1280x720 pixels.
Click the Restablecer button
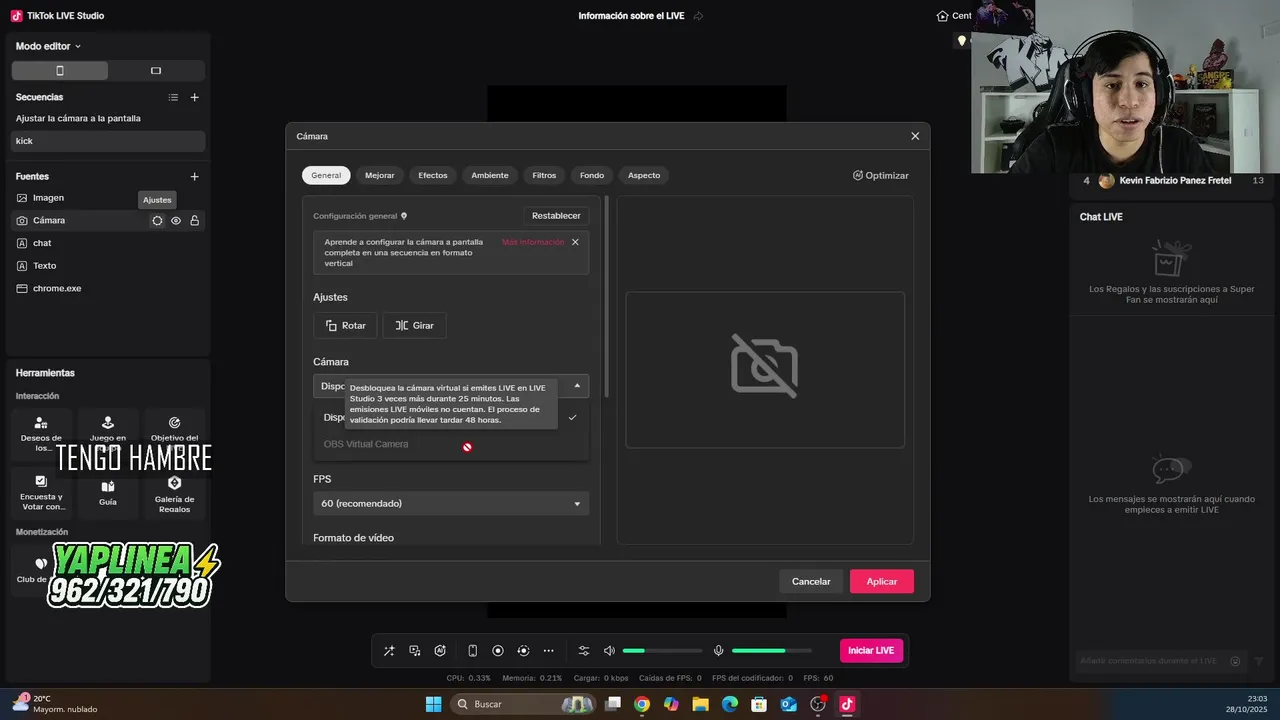(x=556, y=216)
